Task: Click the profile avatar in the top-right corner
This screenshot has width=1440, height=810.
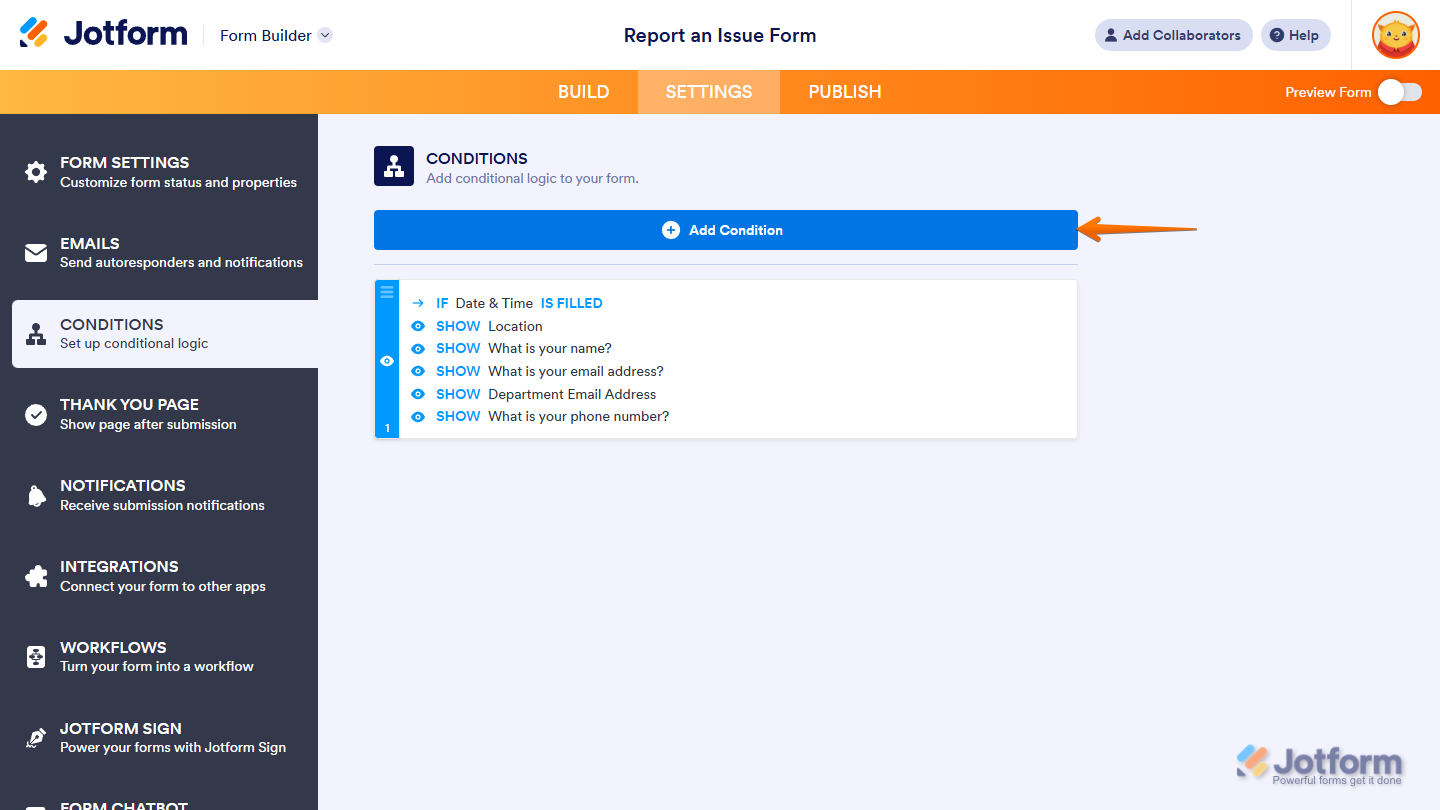Action: point(1395,35)
